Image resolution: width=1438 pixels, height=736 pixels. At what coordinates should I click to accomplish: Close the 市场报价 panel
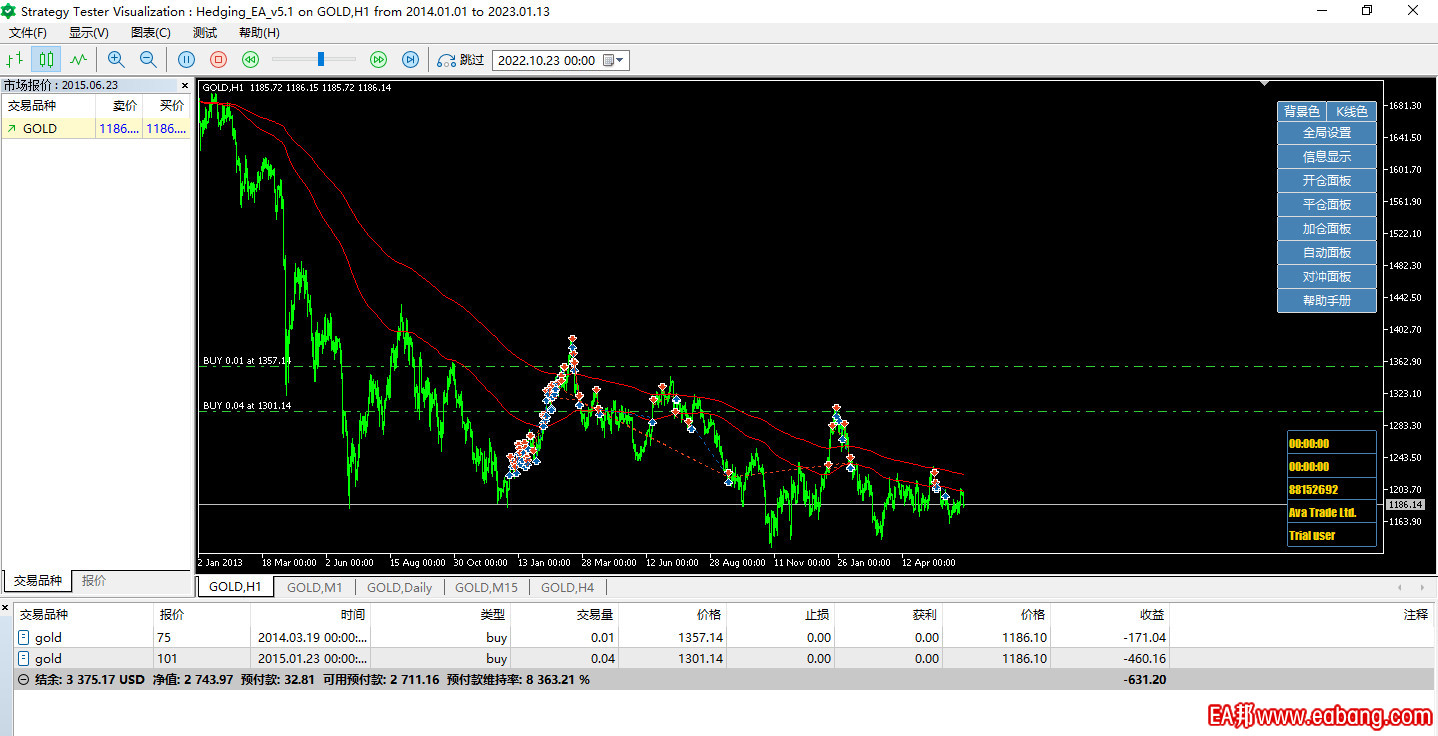click(184, 85)
